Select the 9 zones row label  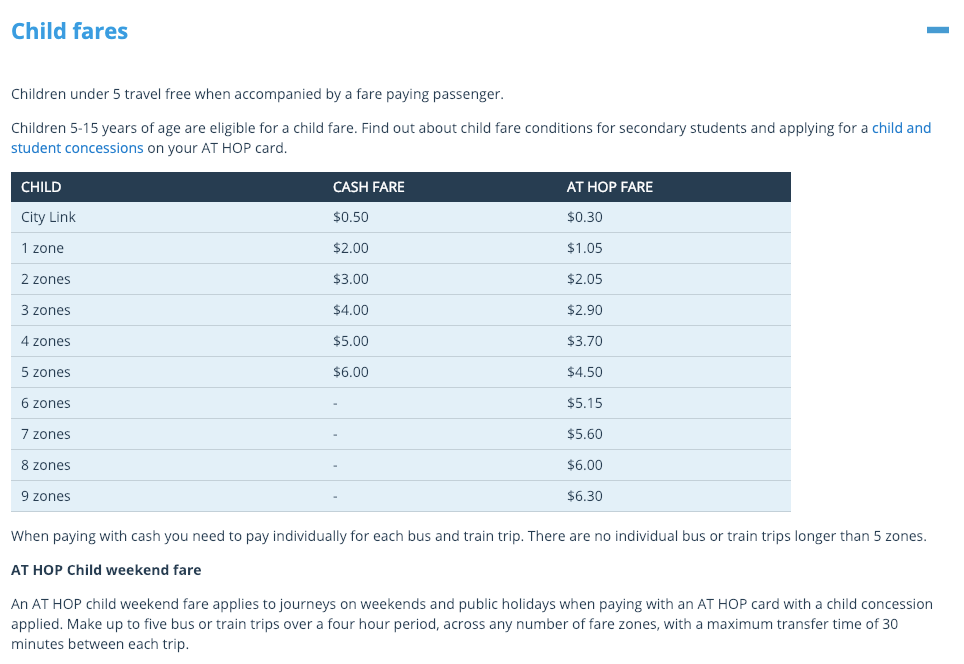45,496
